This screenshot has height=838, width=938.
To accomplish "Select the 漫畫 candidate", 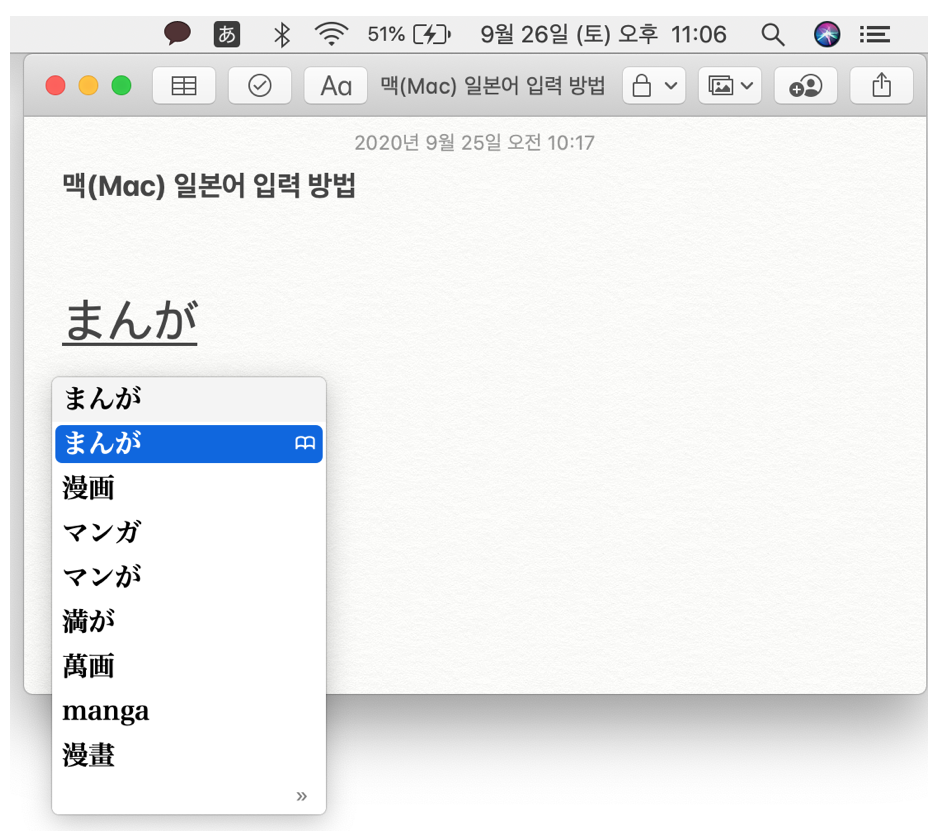I will coord(189,755).
